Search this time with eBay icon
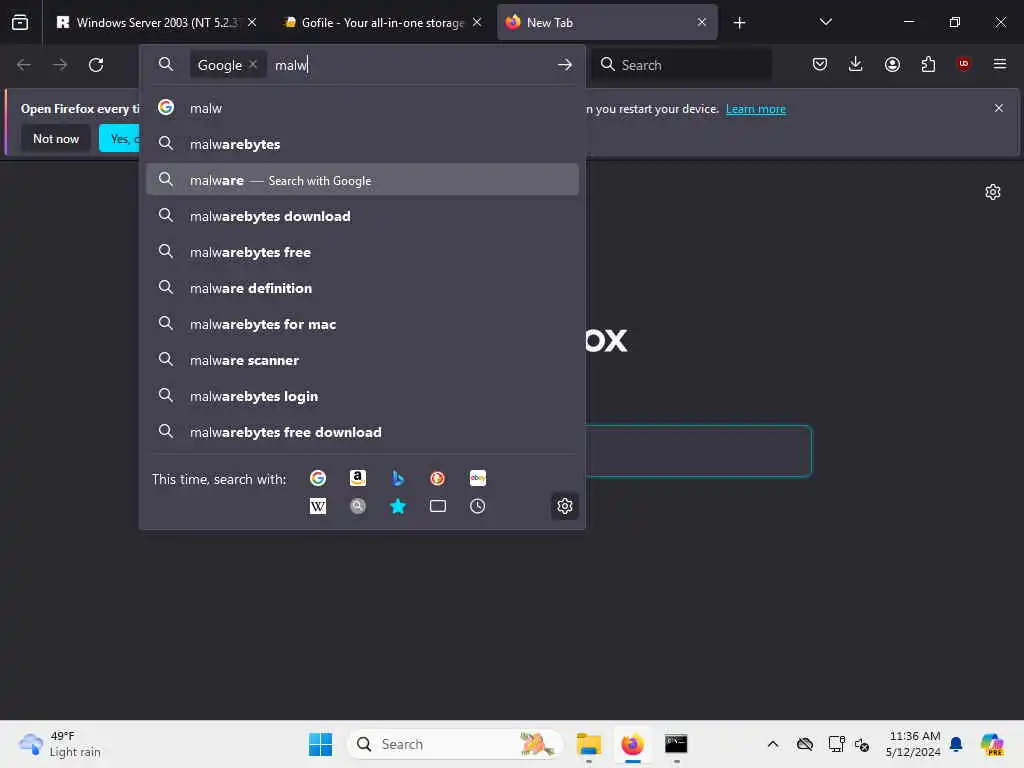1024x768 pixels. tap(477, 478)
